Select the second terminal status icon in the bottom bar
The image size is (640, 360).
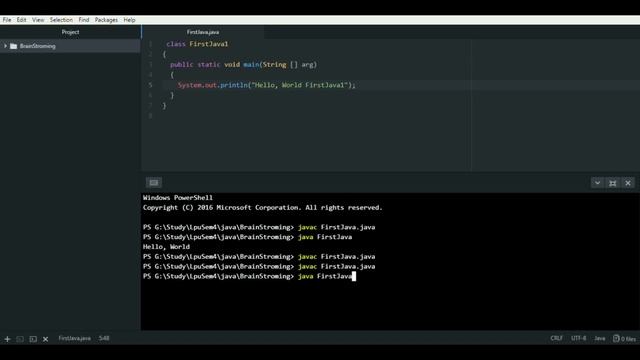click(x=33, y=339)
